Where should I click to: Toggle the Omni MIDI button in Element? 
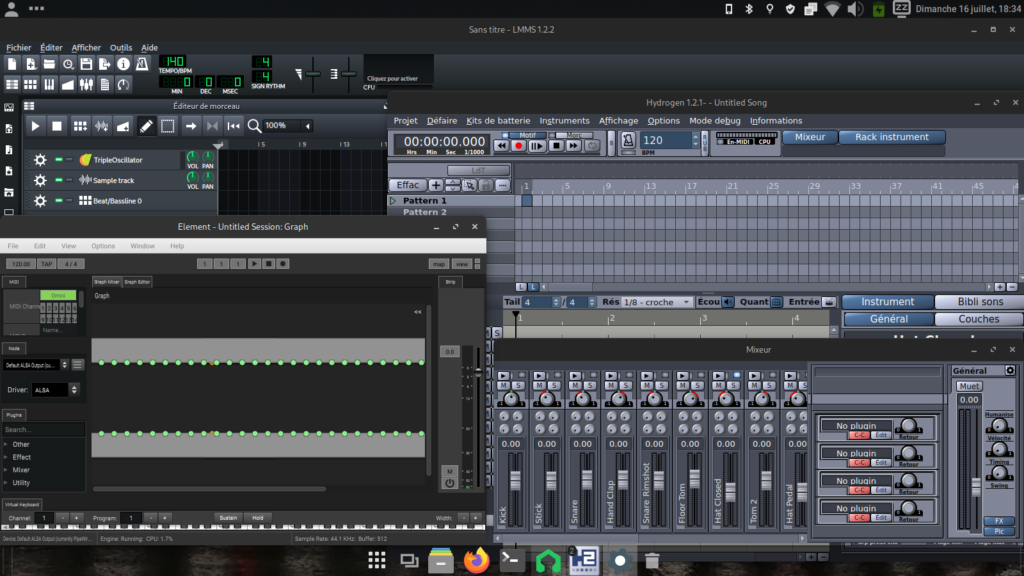(58, 296)
